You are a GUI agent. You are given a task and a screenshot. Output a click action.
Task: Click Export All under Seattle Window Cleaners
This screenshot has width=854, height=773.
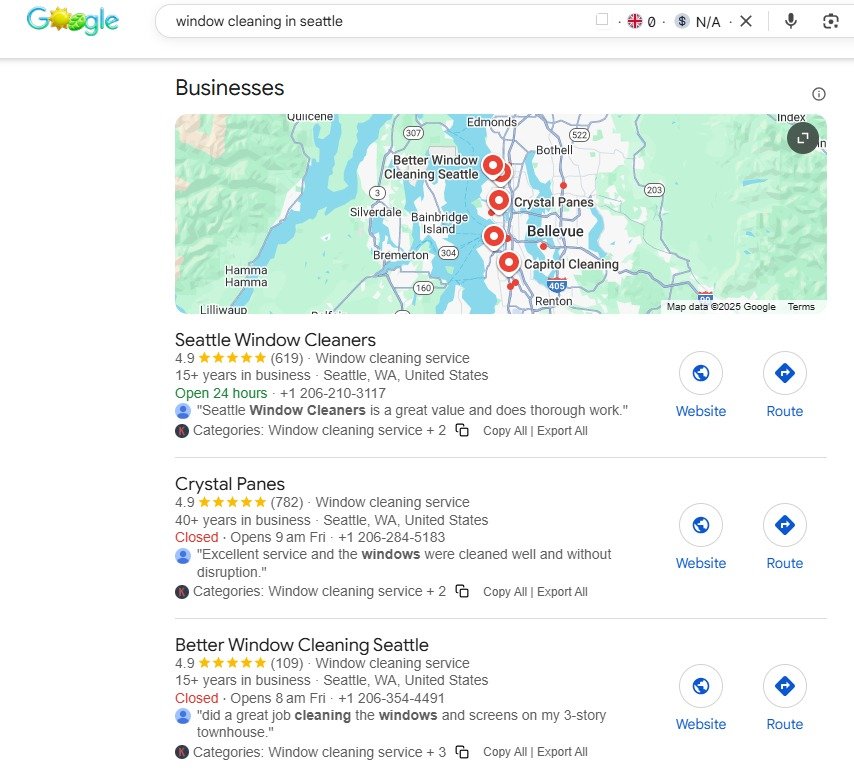pos(562,431)
